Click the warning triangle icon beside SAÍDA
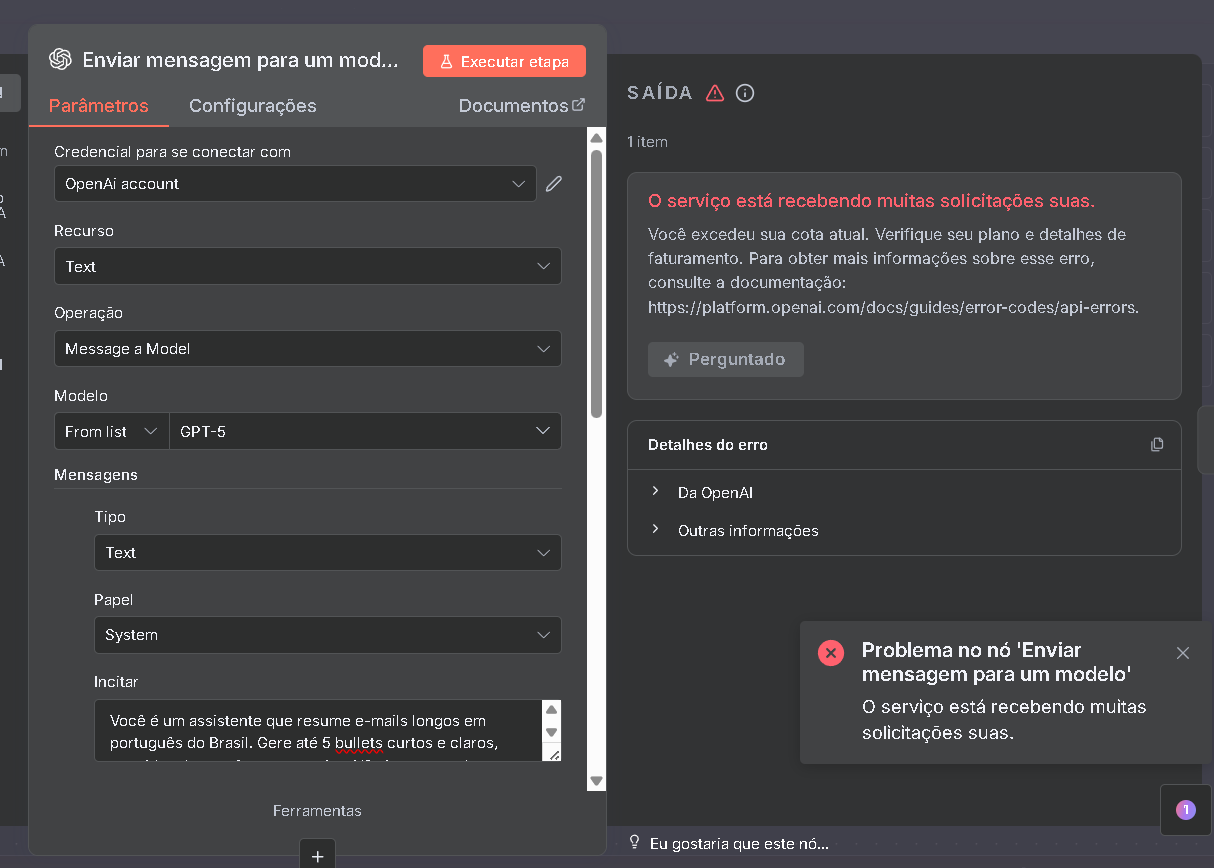1214x868 pixels. coord(715,93)
